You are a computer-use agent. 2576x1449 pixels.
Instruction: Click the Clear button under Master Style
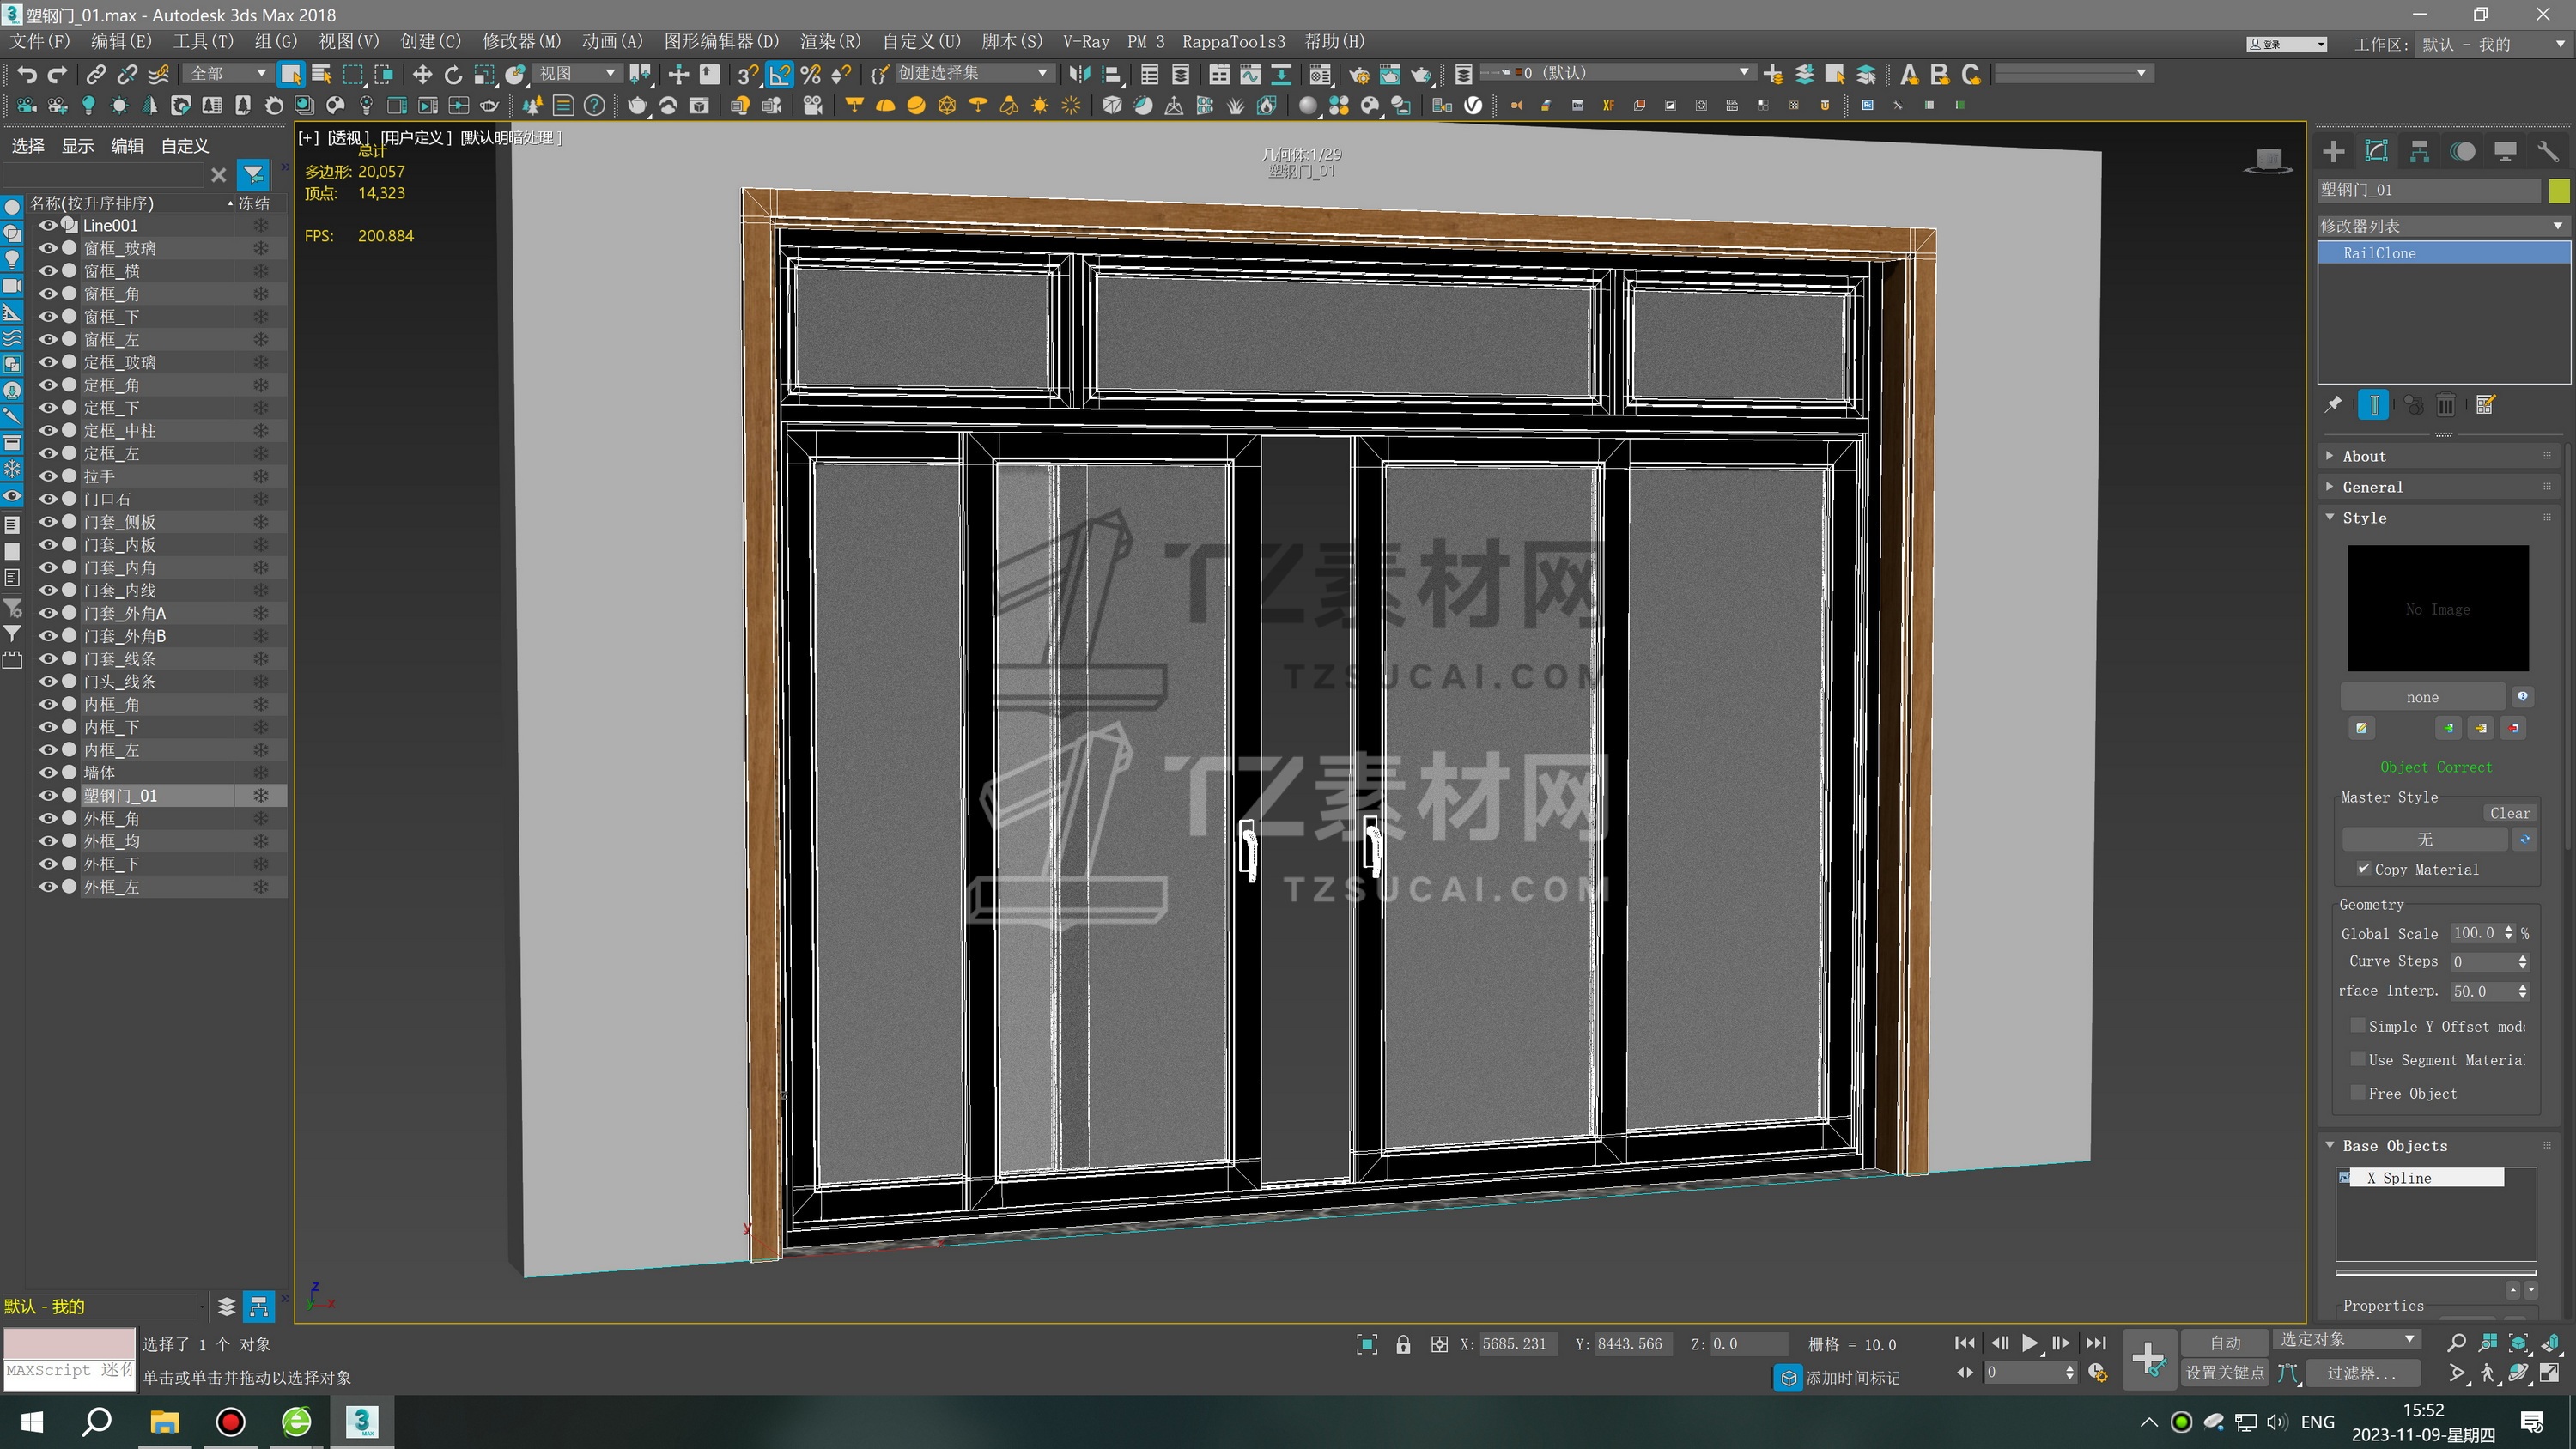click(2509, 813)
